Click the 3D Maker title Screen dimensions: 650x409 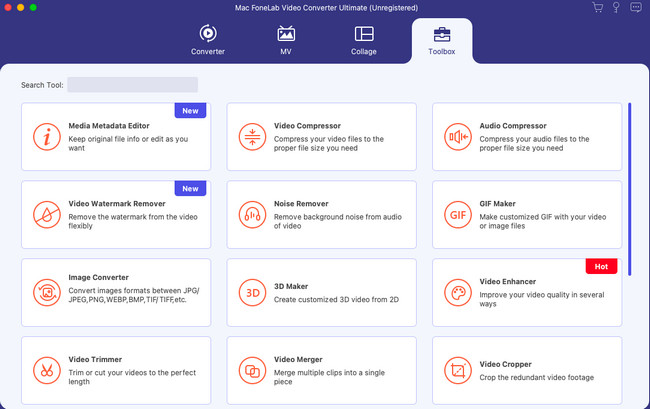pos(291,286)
